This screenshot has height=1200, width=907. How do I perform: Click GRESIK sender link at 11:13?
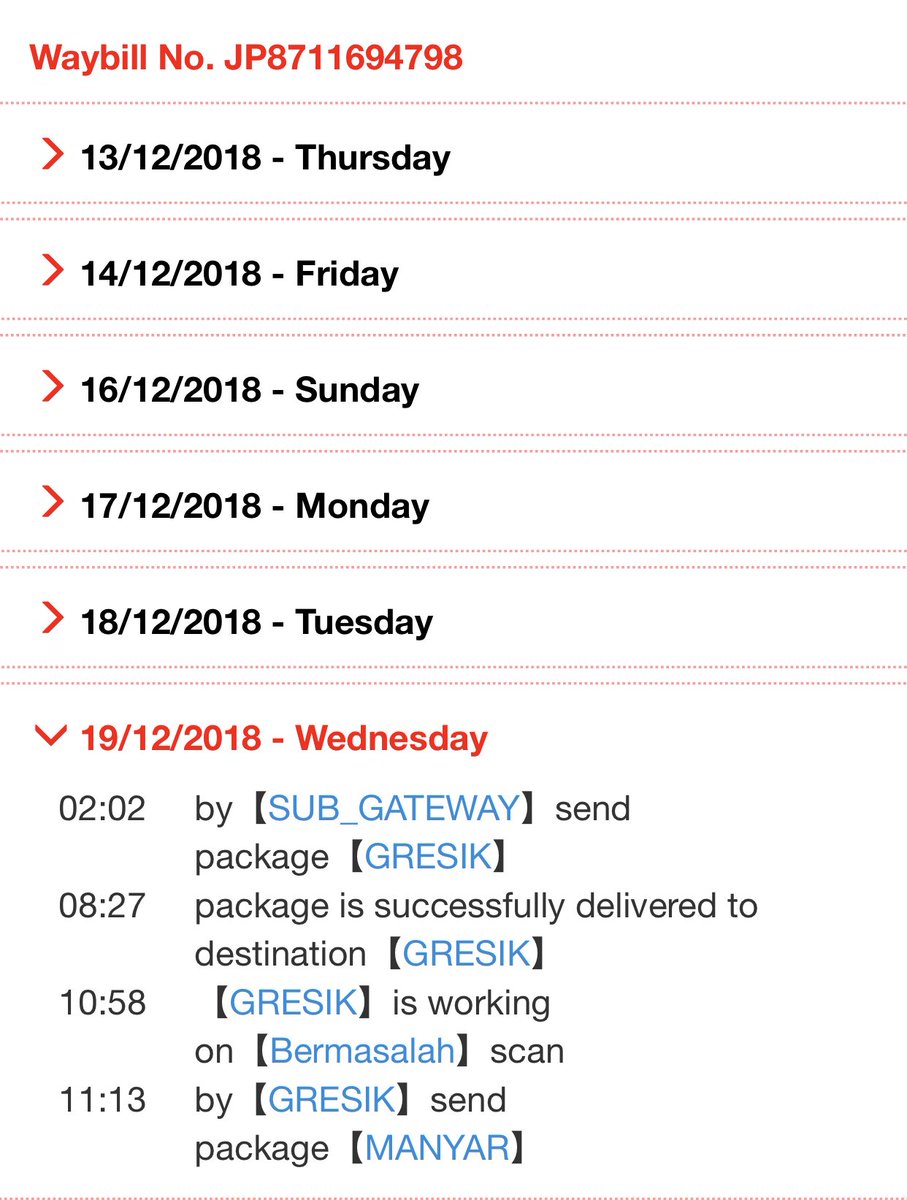pos(333,1100)
